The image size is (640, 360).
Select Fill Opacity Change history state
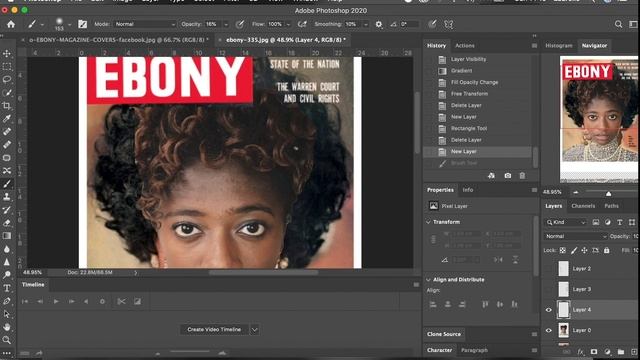click(478, 82)
